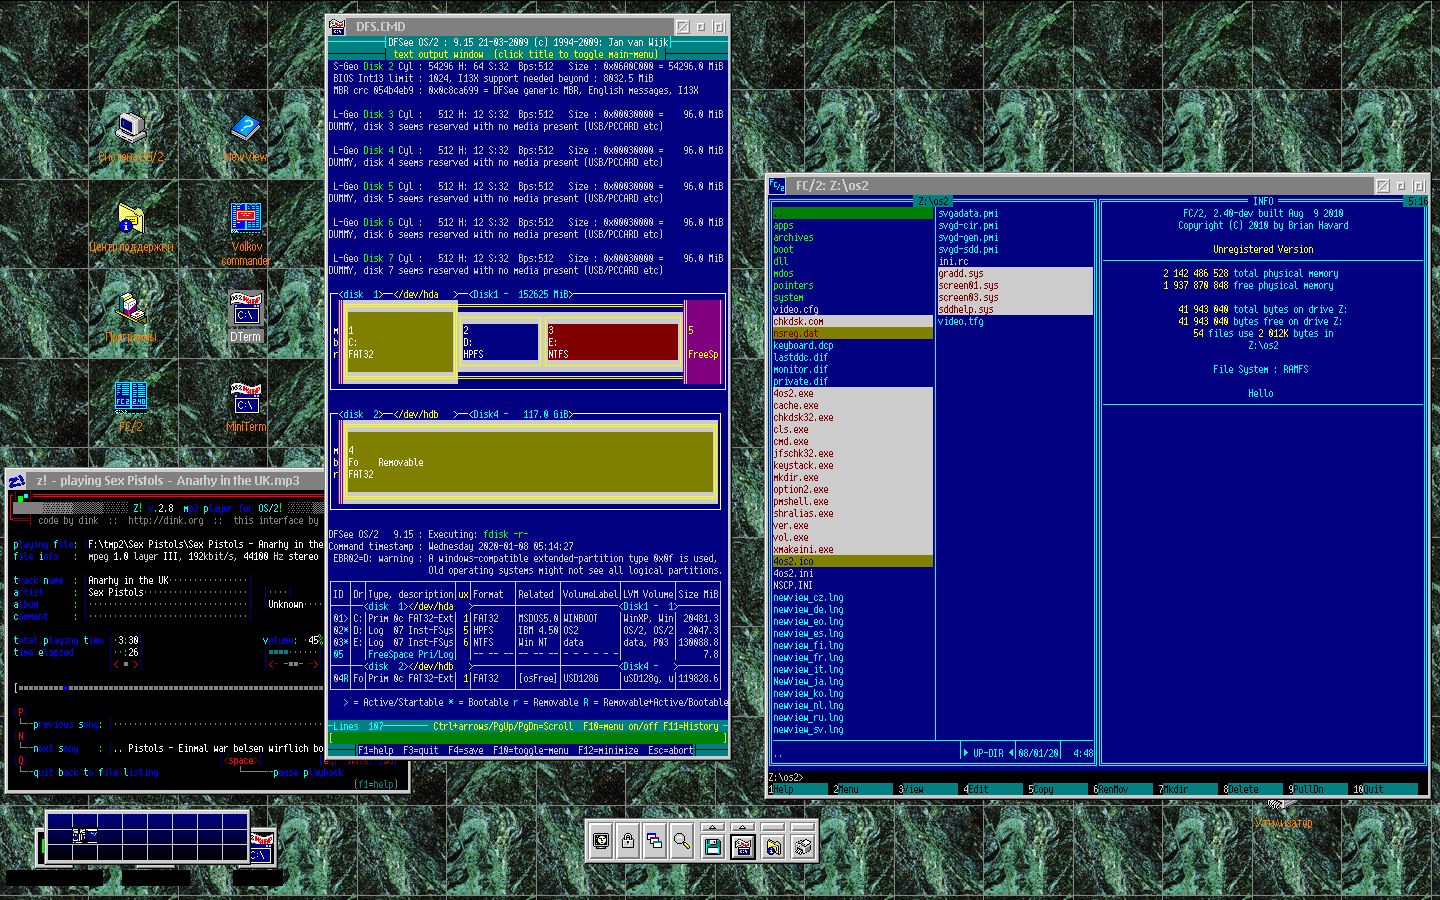Expand the drawer above the floppy drive icon

pos(713,827)
